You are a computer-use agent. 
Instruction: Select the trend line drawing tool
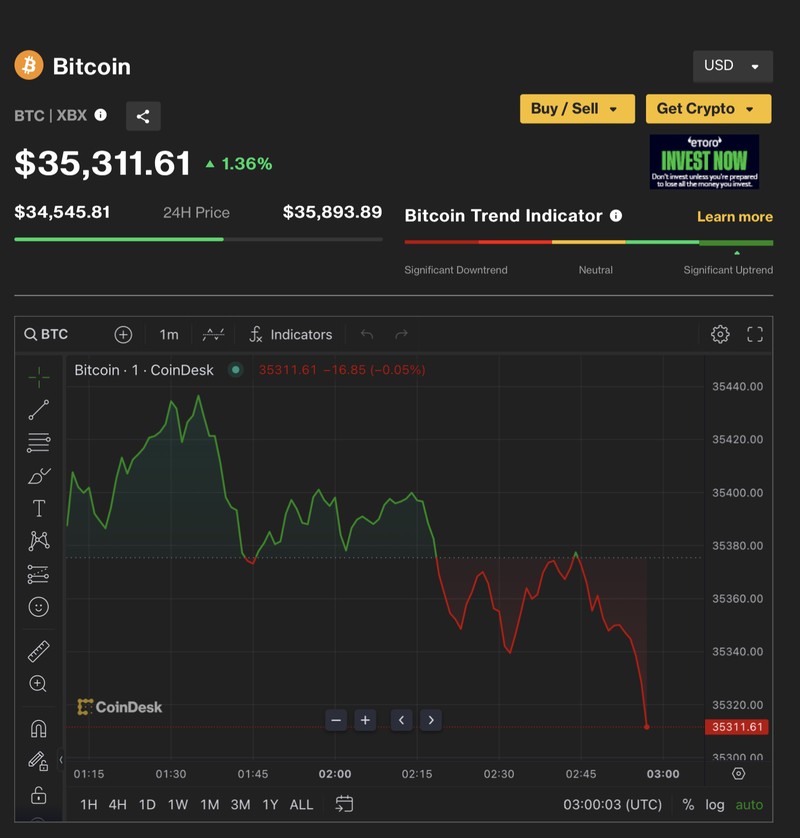pos(39,410)
